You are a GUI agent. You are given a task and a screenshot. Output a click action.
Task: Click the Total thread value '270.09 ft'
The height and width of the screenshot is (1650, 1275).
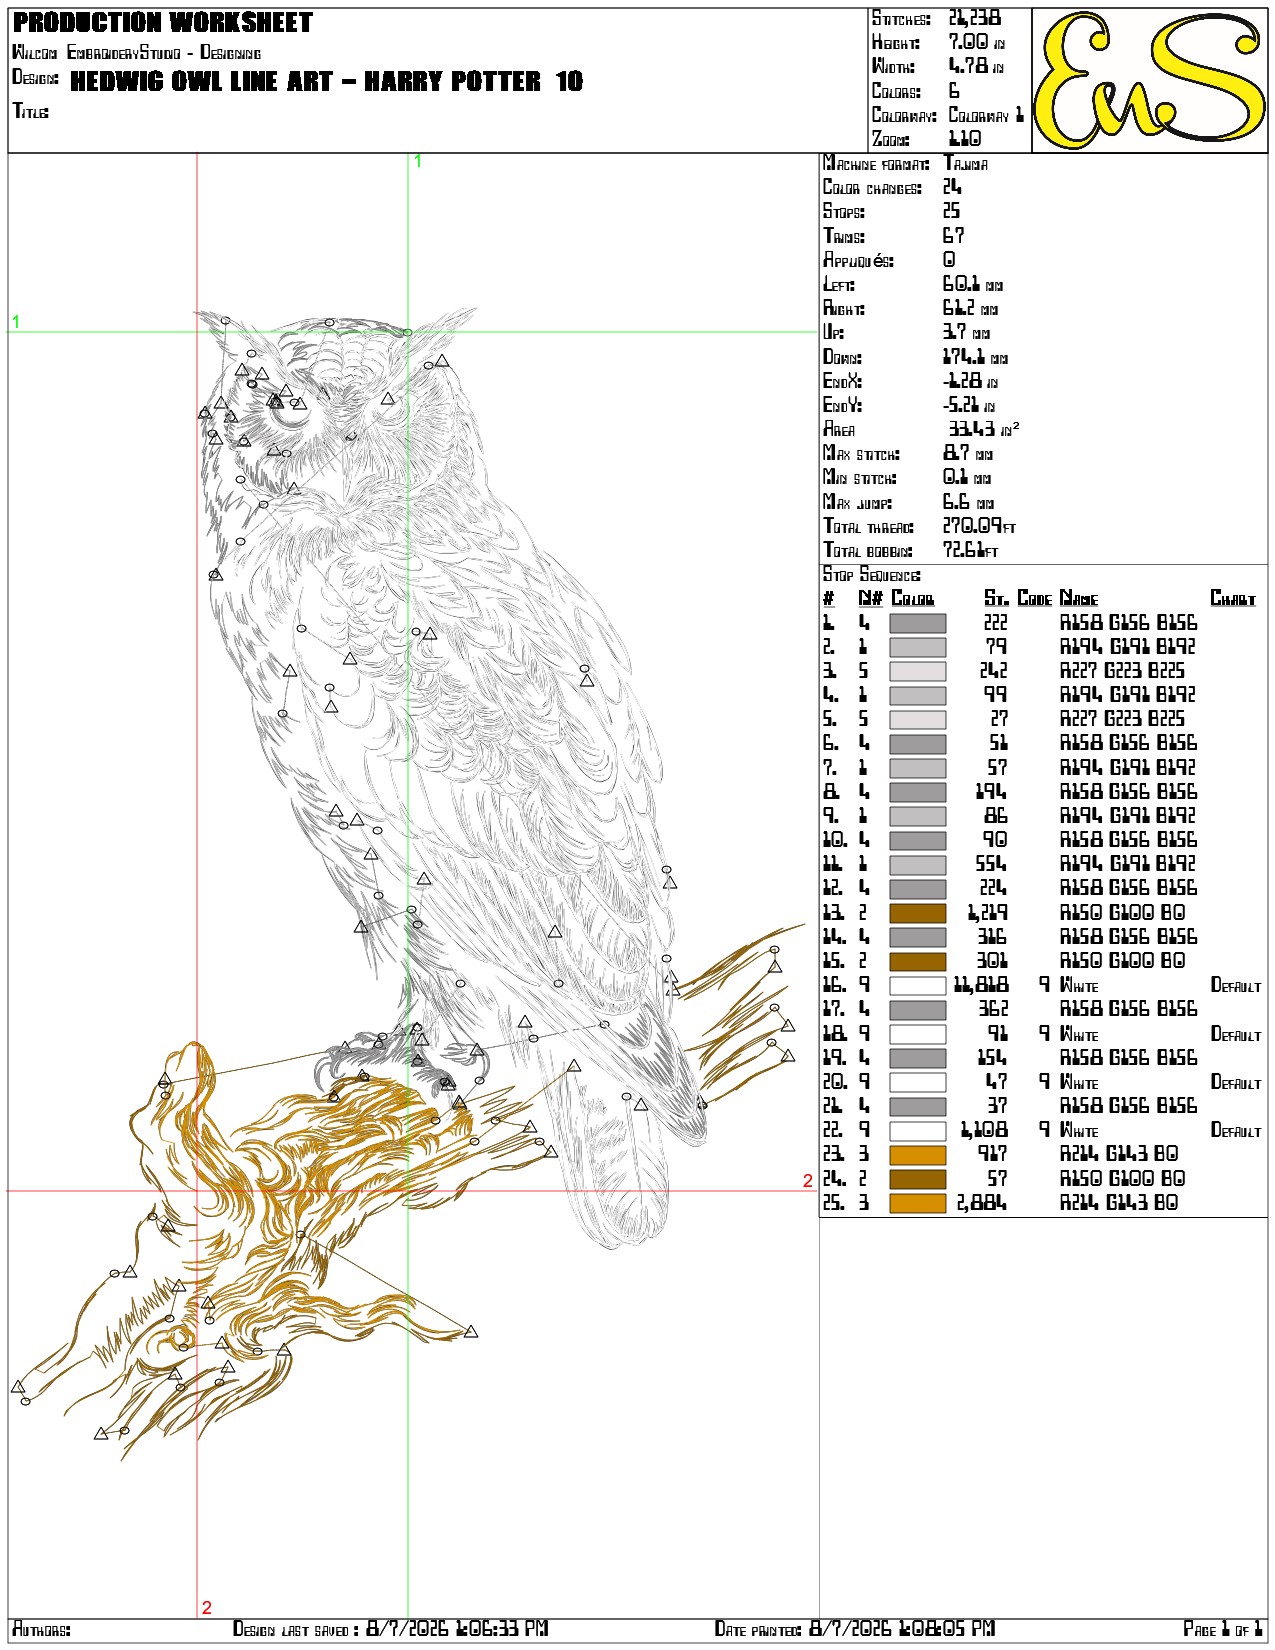(980, 527)
